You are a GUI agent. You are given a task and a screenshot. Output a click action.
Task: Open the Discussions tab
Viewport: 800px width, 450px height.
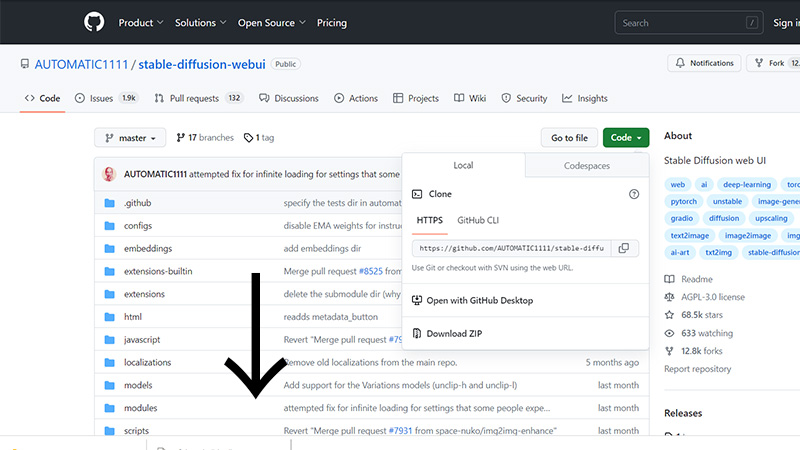289,98
